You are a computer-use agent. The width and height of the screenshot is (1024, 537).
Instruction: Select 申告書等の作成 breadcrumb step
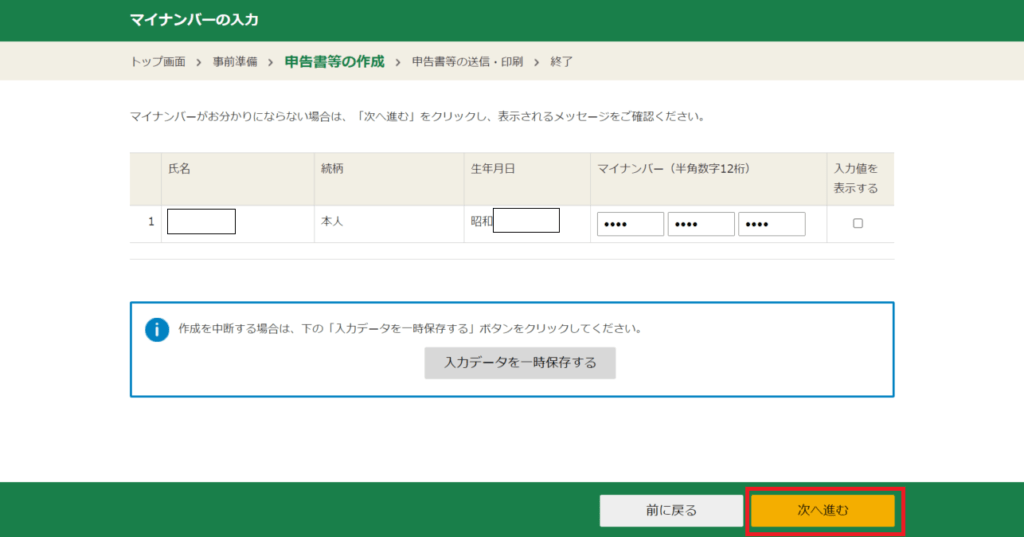[x=334, y=61]
